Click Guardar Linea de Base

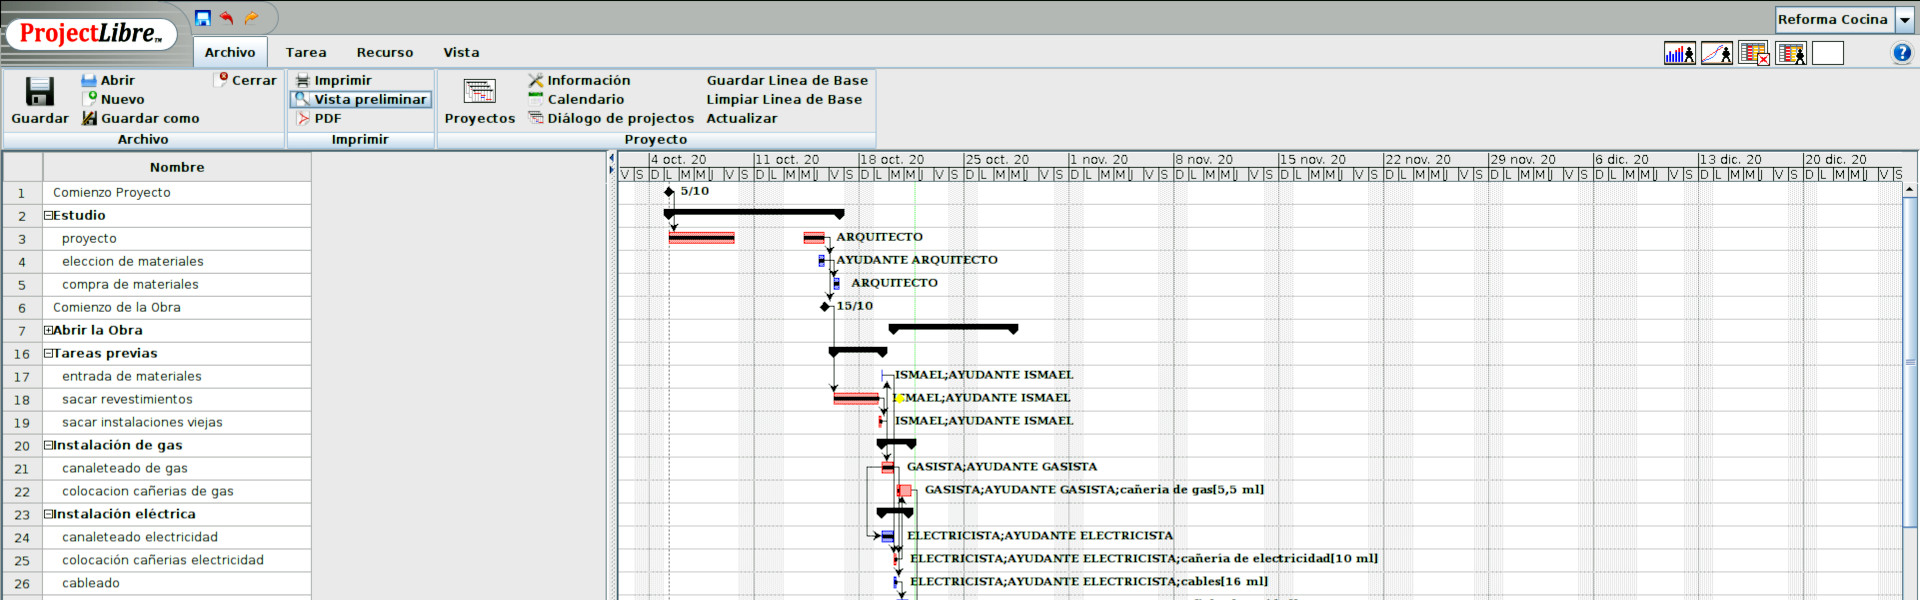pos(787,80)
